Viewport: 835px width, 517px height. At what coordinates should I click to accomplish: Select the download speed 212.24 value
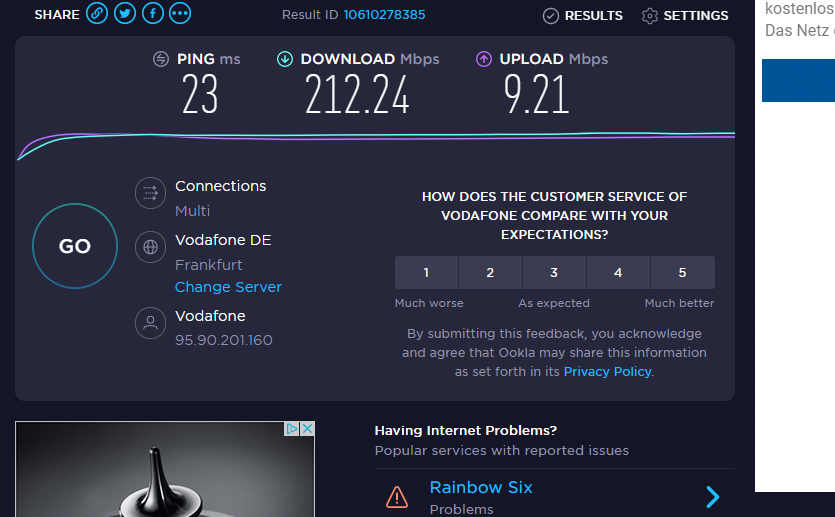[357, 94]
